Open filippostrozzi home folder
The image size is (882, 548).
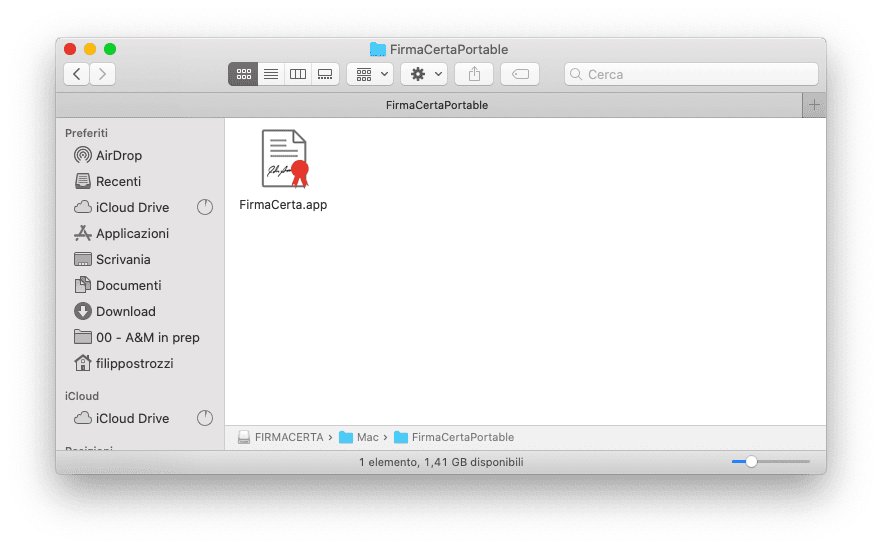(x=124, y=363)
